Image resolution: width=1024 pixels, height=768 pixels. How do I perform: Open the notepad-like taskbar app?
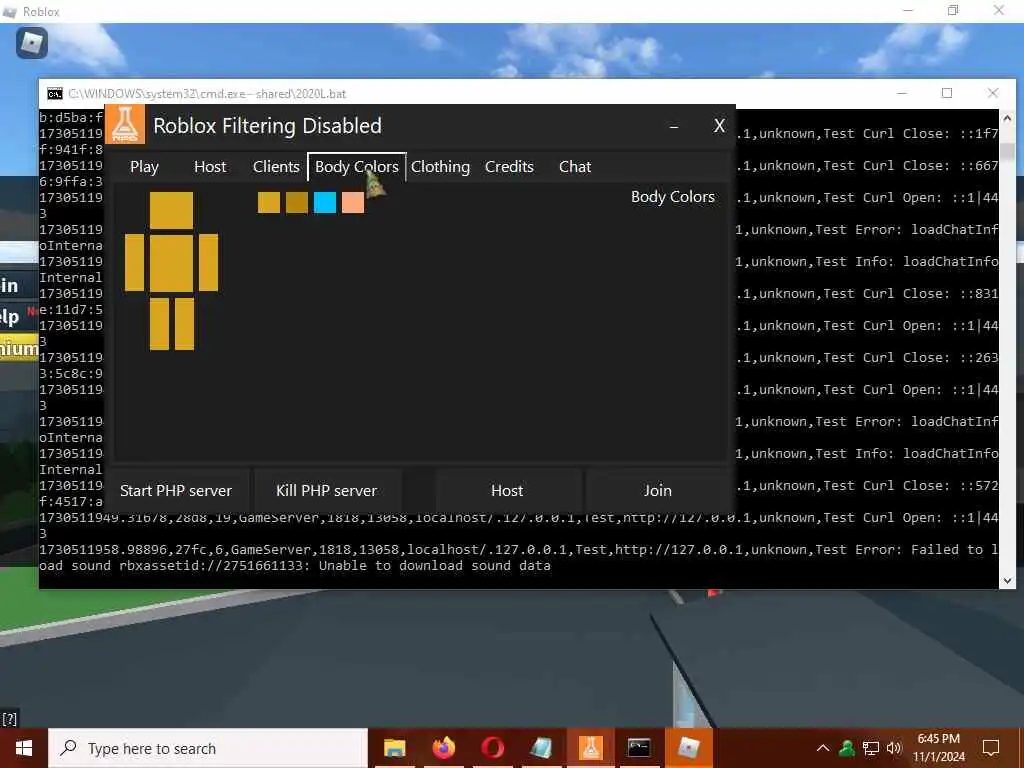[x=541, y=748]
